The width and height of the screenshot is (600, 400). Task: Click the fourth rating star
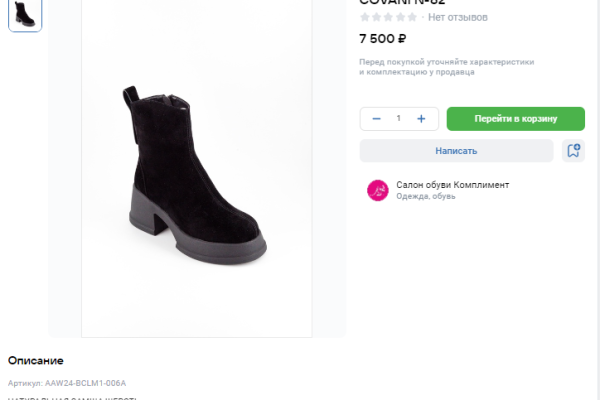click(x=401, y=17)
